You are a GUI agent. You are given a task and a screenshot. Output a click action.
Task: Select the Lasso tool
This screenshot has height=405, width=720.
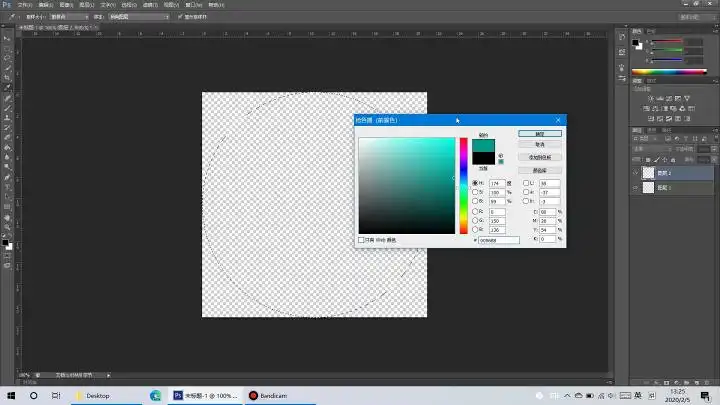pyautogui.click(x=8, y=57)
